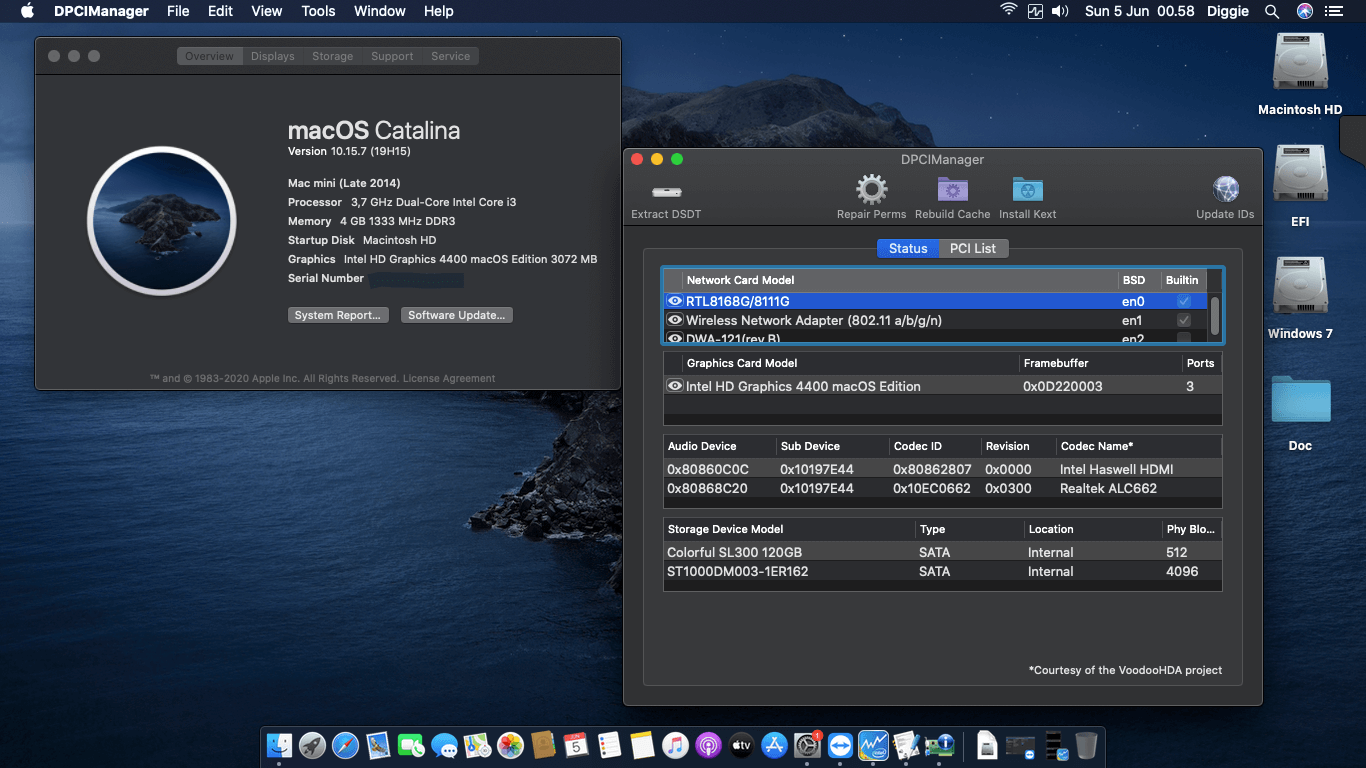1366x768 pixels.
Task: Click the volume icon in menu bar
Action: click(1062, 11)
